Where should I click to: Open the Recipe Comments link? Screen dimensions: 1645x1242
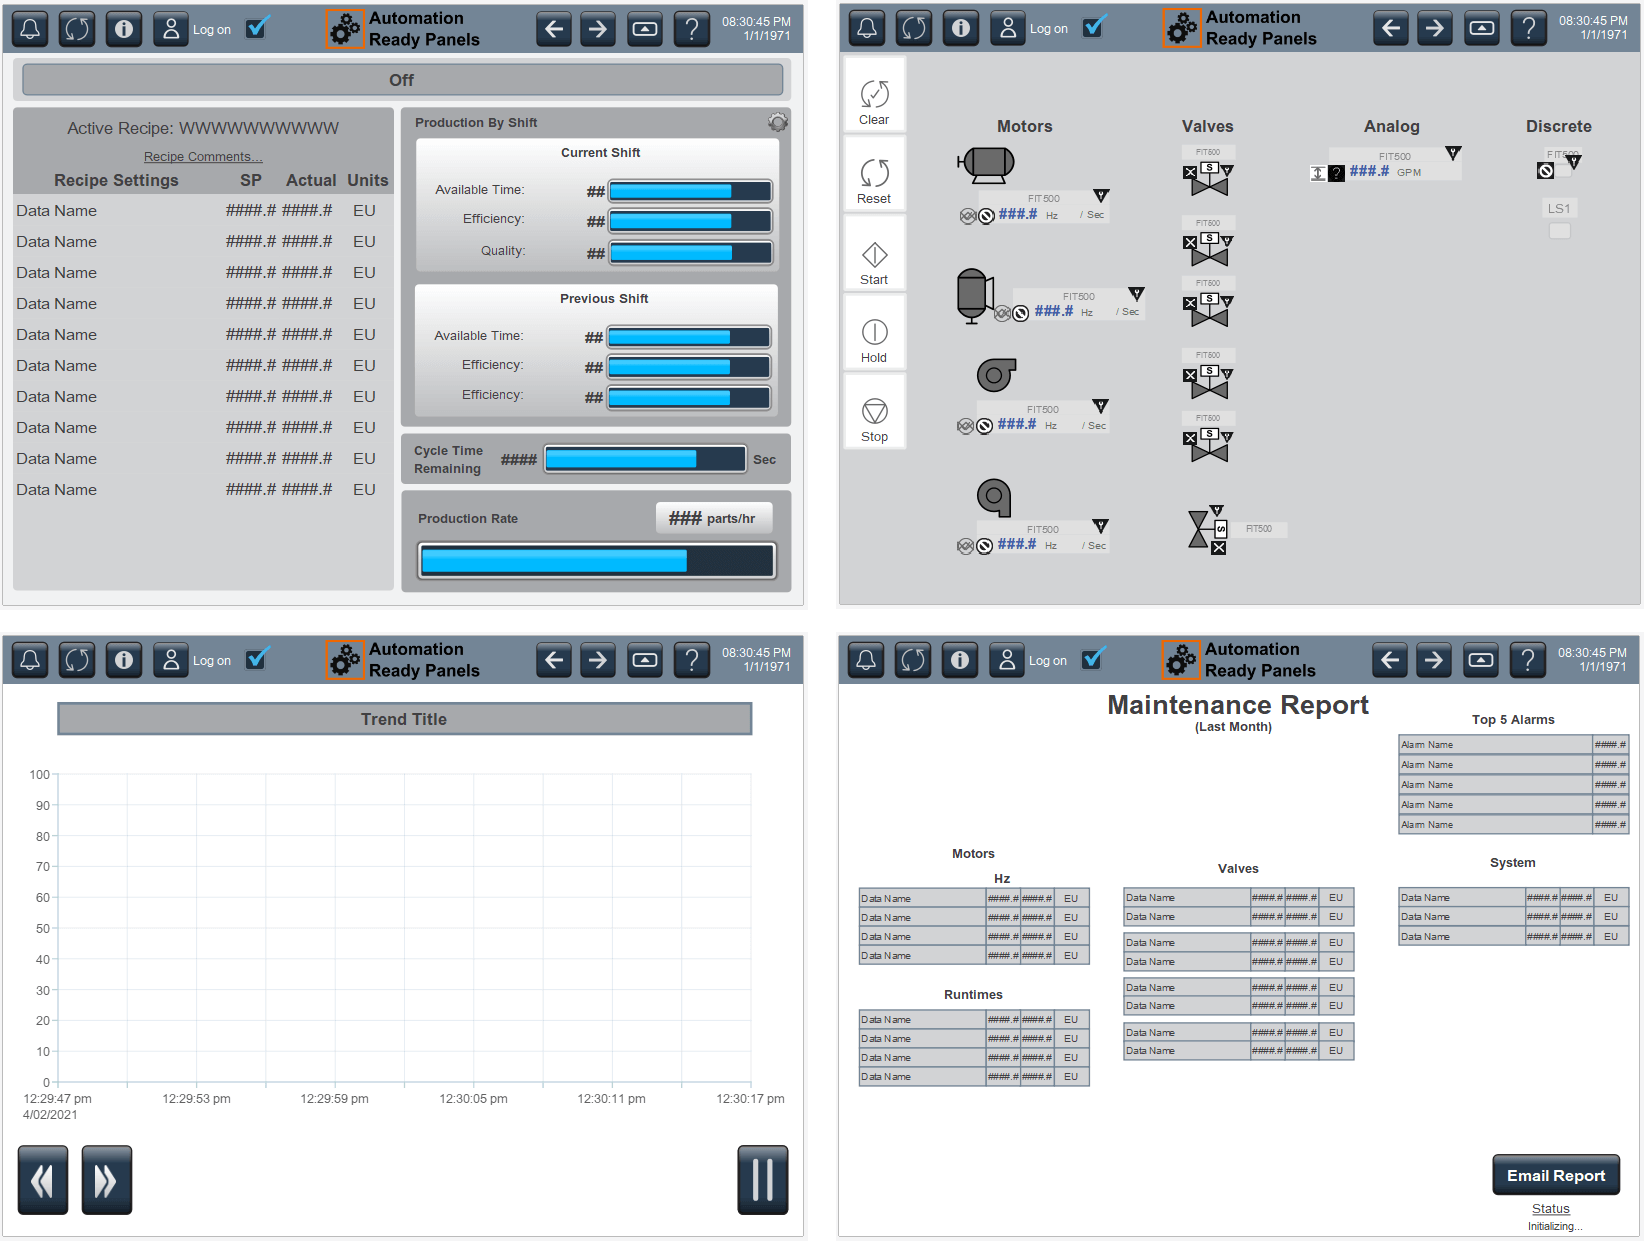(203, 157)
